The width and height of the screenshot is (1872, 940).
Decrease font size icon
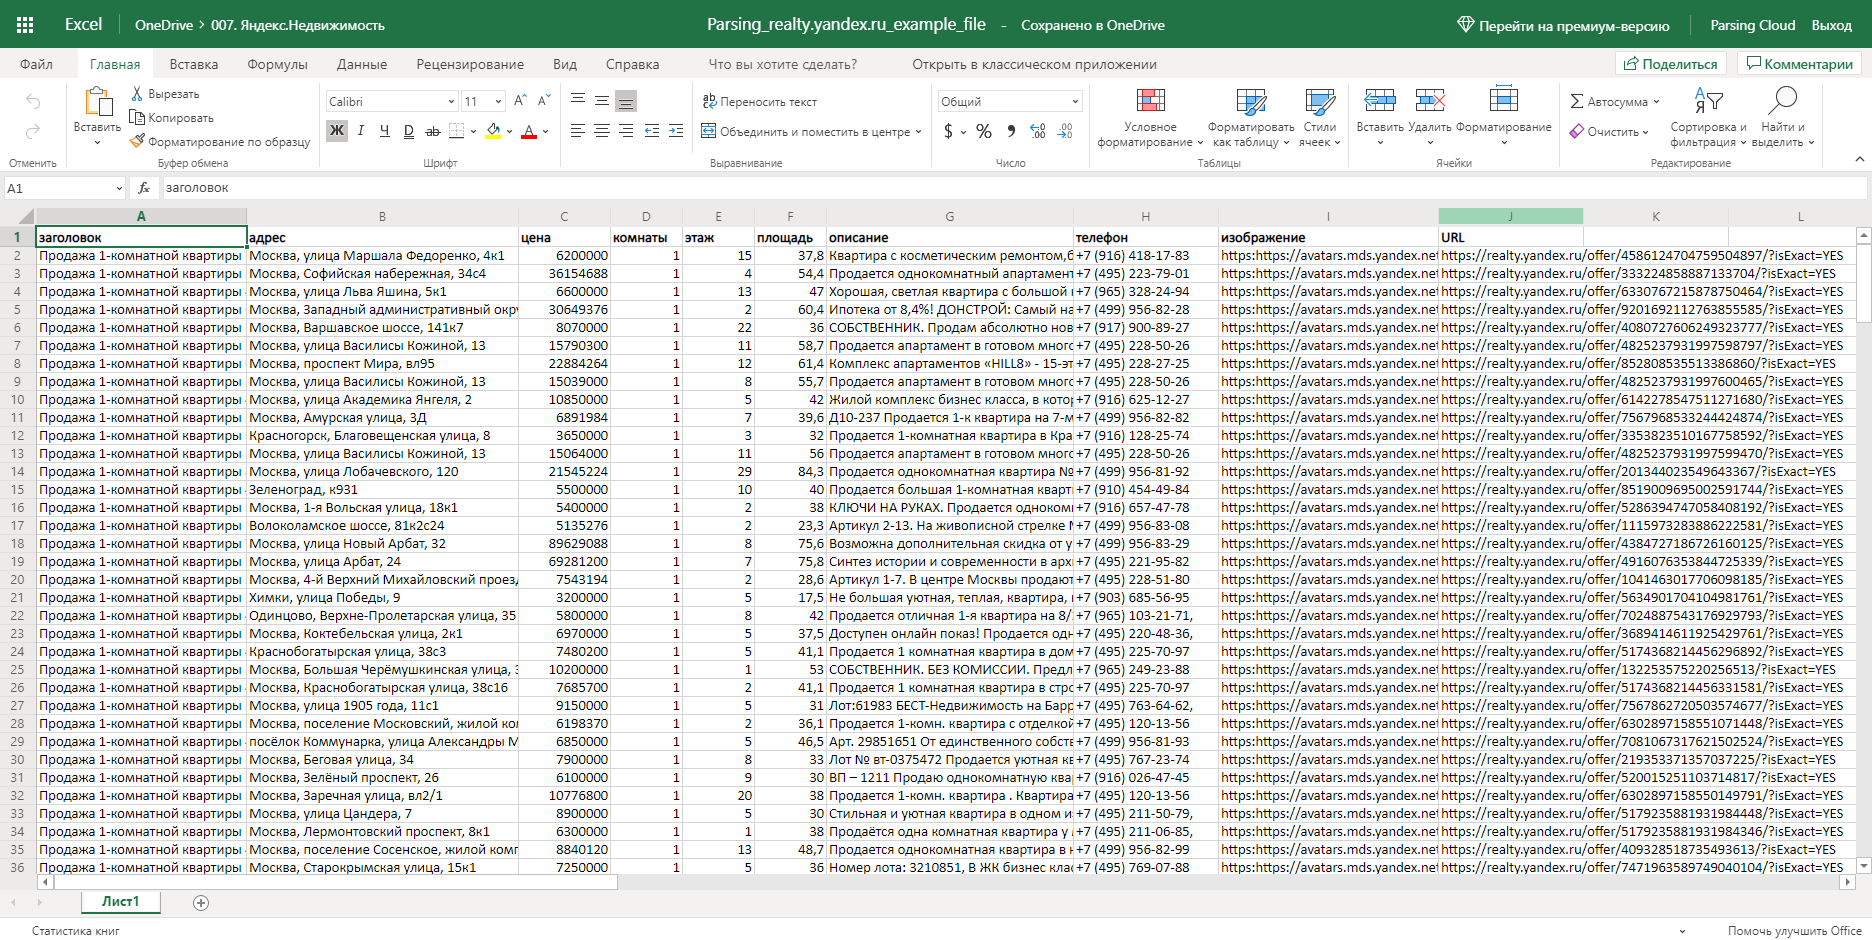tap(544, 101)
